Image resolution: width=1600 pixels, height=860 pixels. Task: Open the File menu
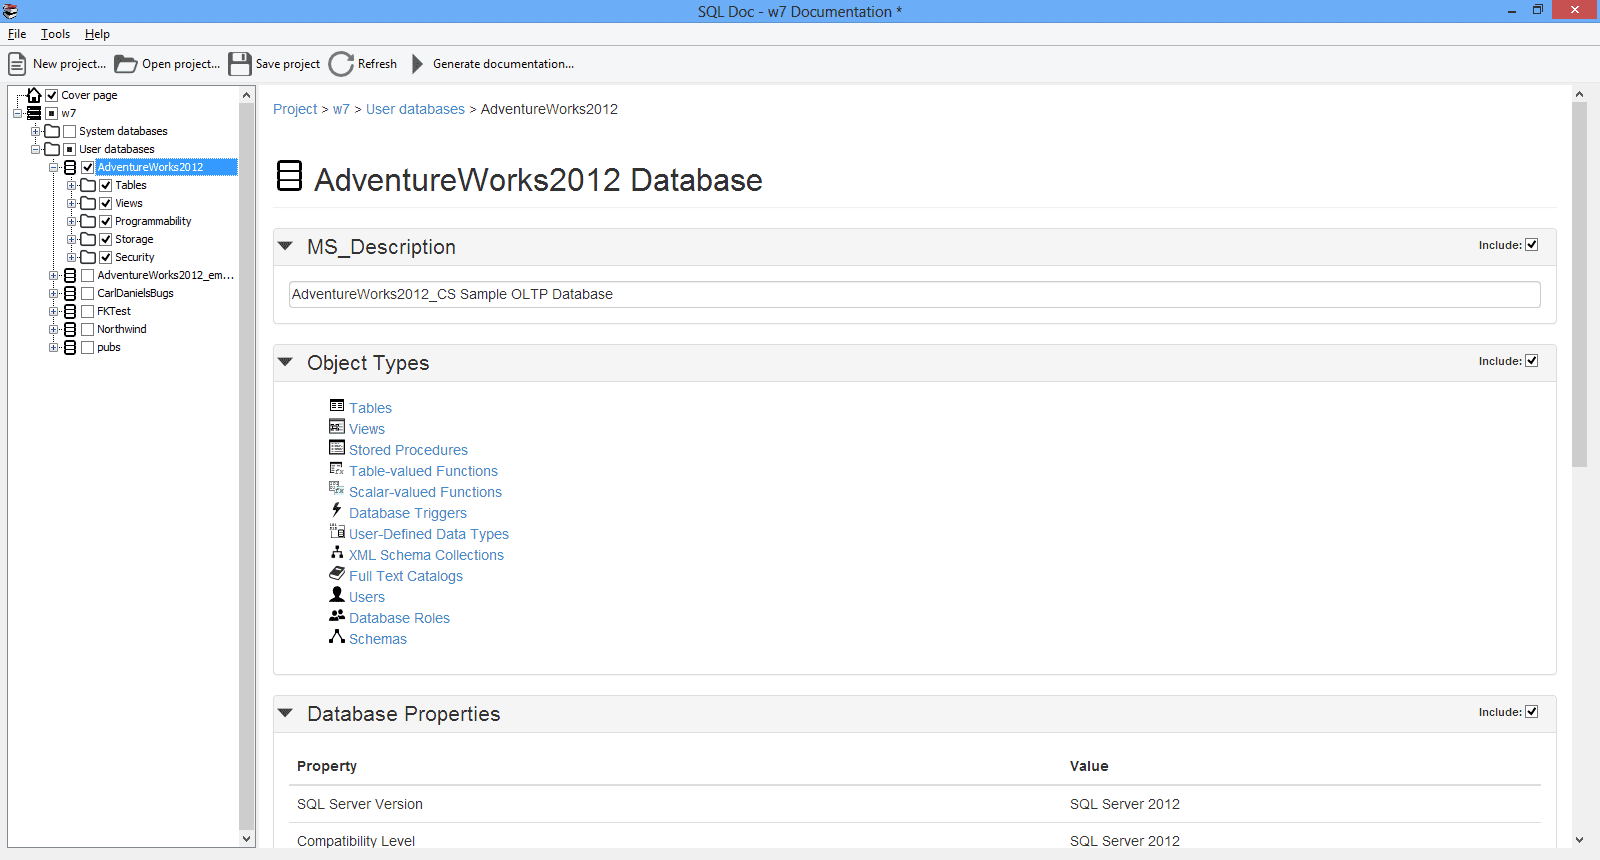point(17,34)
